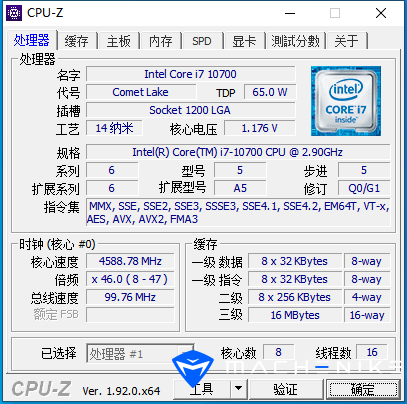407x404 pixels.
Task: Click the CPU-Z logo text at bottom left
Action: [x=41, y=389]
